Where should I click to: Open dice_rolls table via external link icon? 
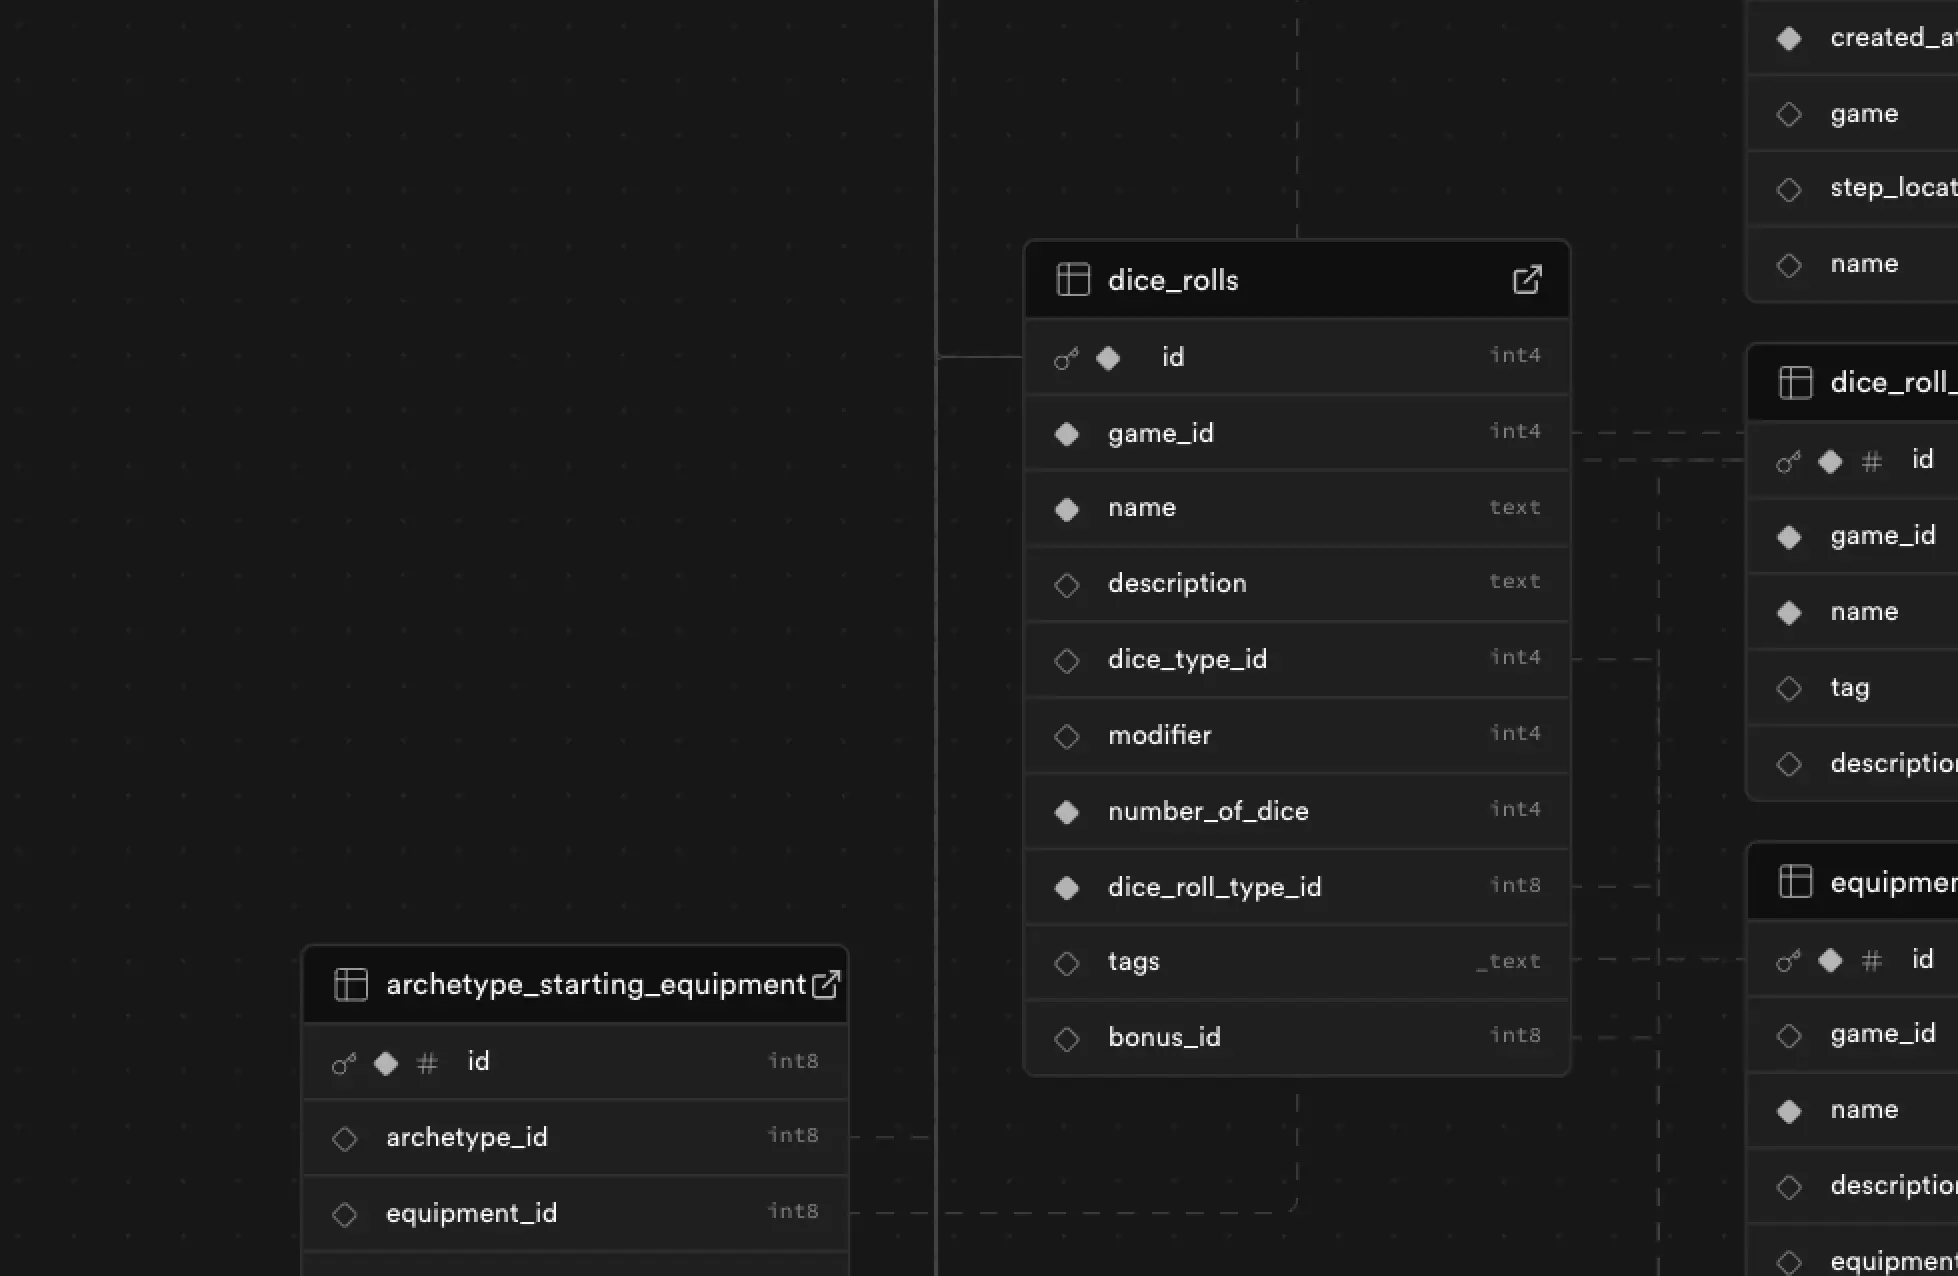pos(1527,280)
